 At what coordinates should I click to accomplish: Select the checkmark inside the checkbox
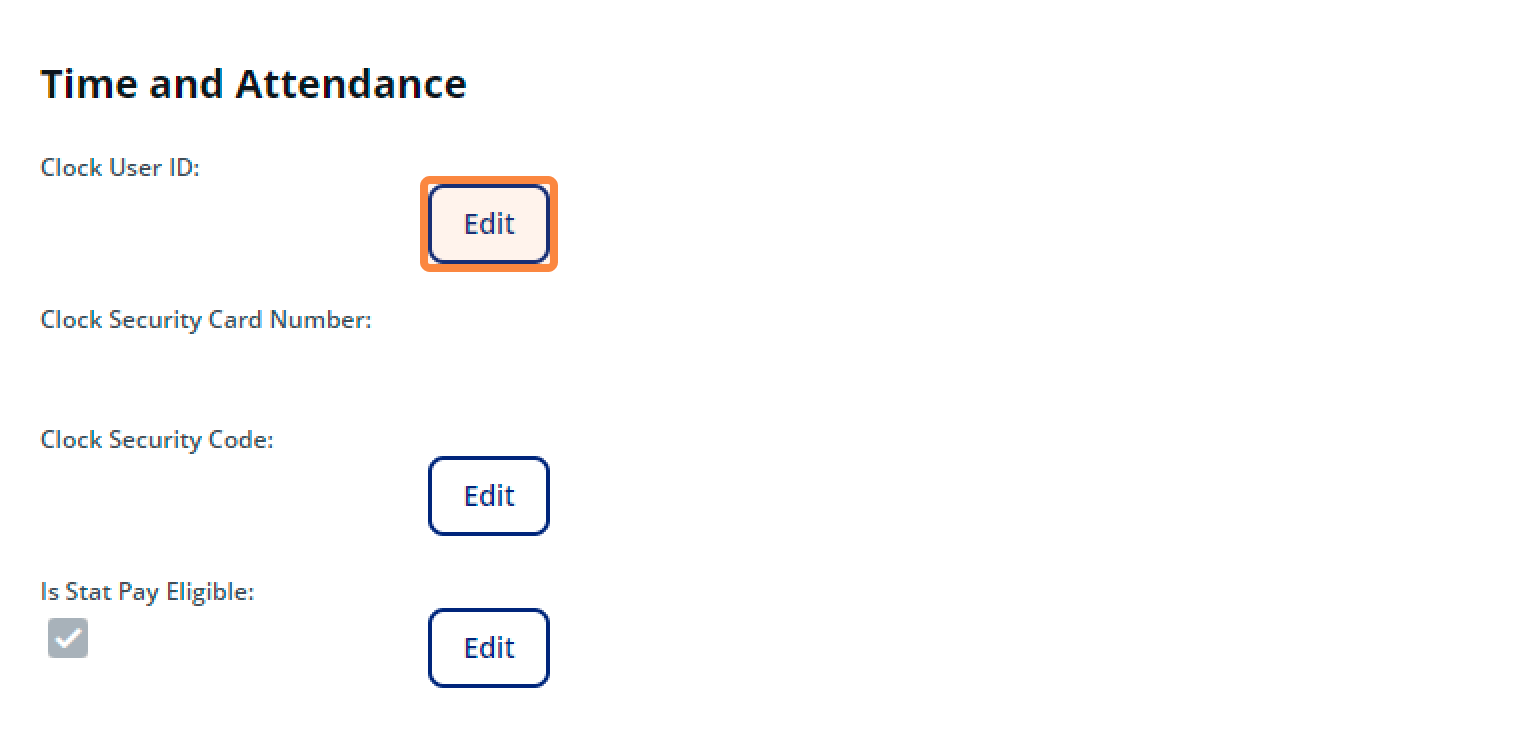click(67, 638)
